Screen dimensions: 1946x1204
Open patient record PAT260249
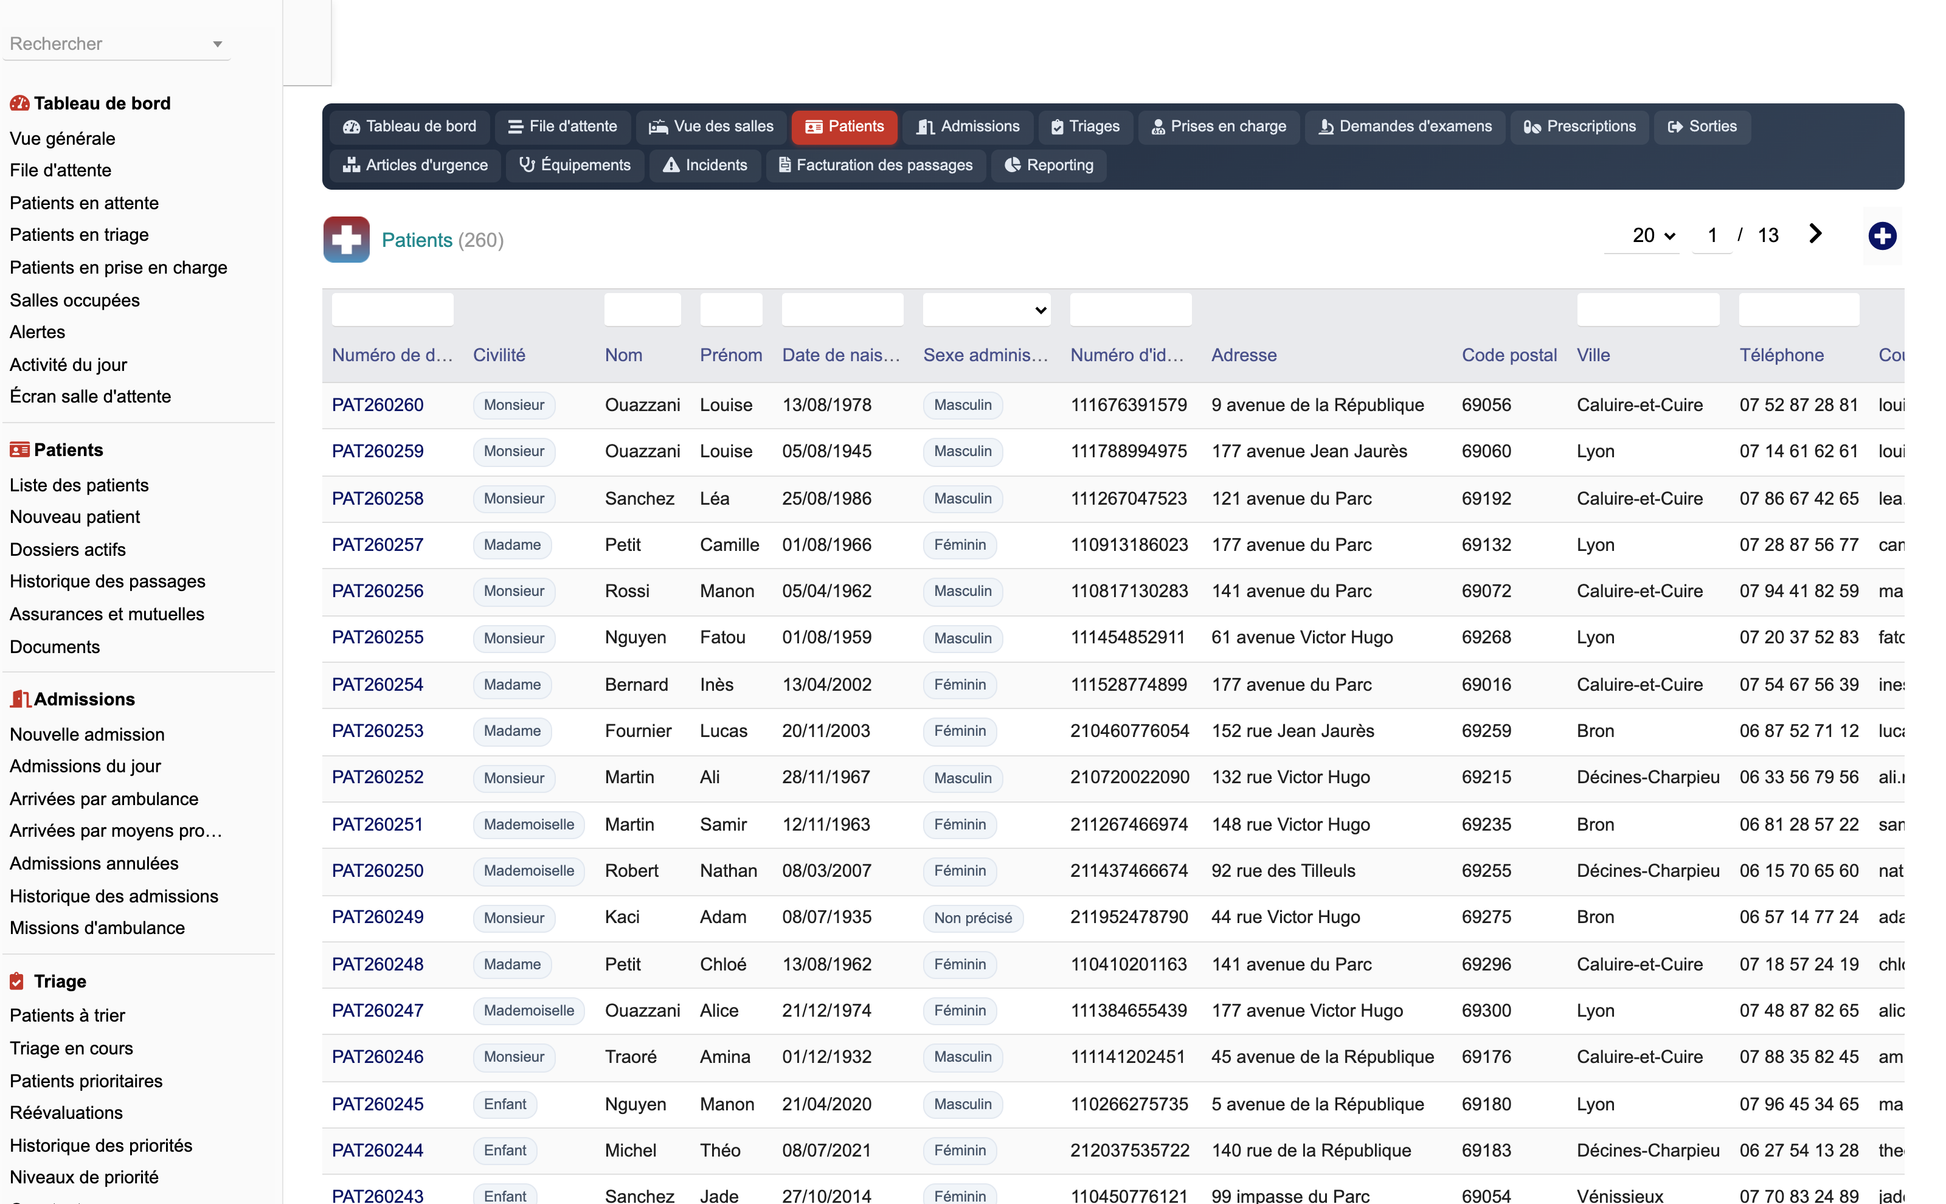pyautogui.click(x=378, y=917)
